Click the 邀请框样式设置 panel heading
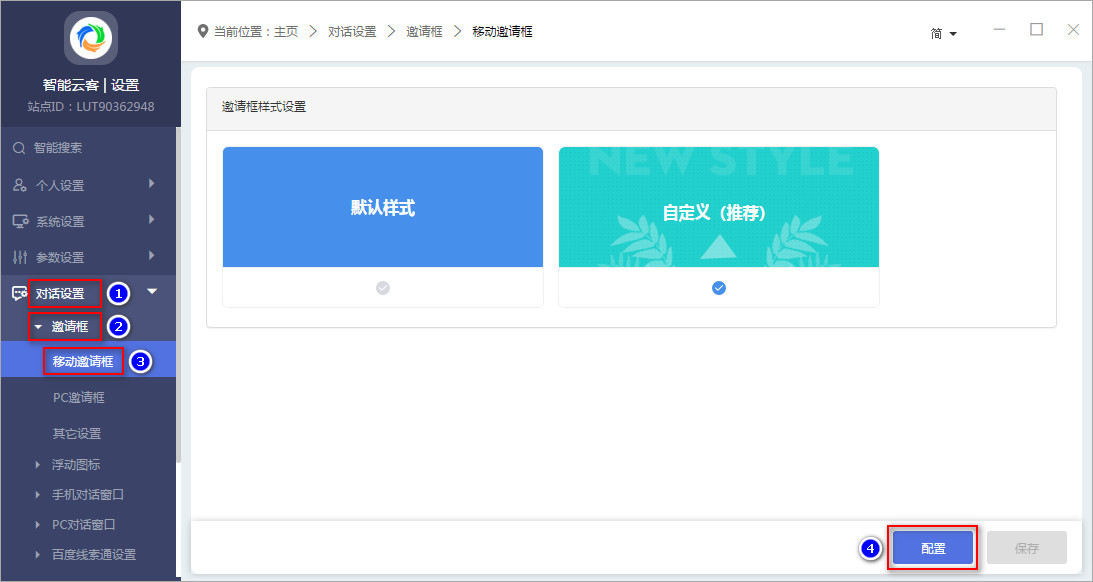The image size is (1093, 582). pos(263,107)
